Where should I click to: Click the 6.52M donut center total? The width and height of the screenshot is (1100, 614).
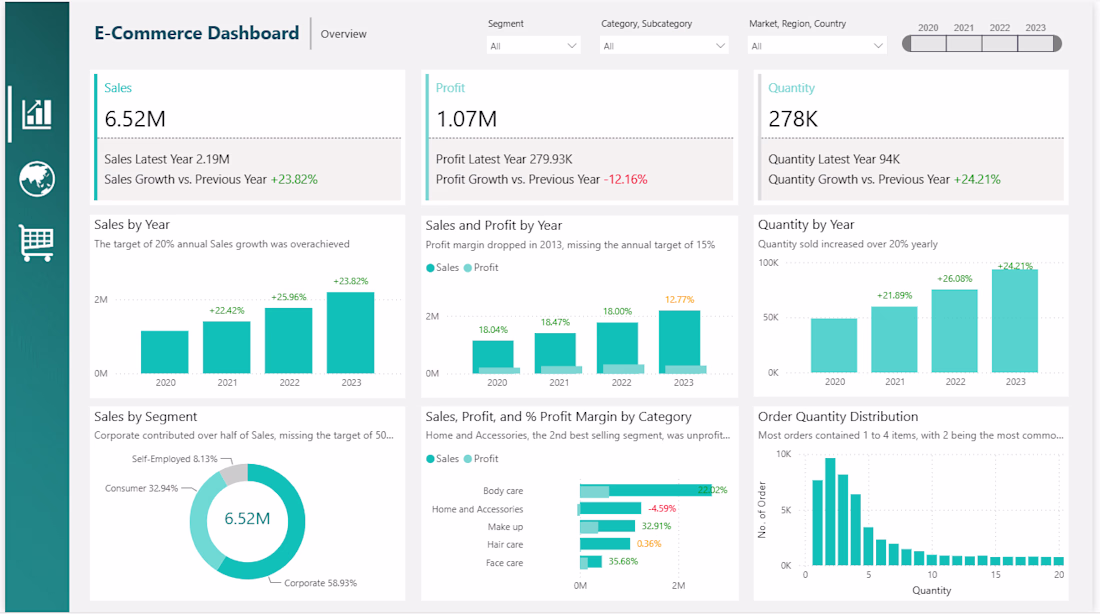point(247,519)
